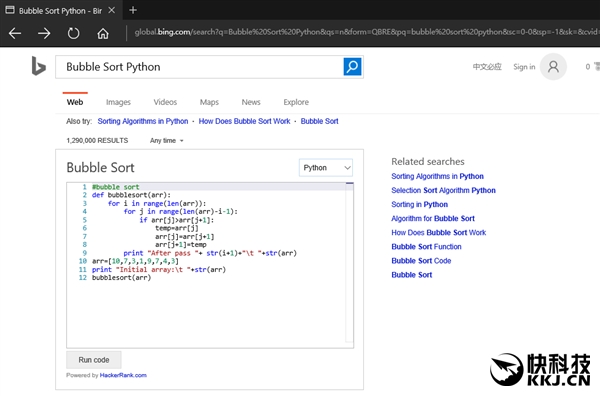Click the Run code button
600x396 pixels.
94,360
